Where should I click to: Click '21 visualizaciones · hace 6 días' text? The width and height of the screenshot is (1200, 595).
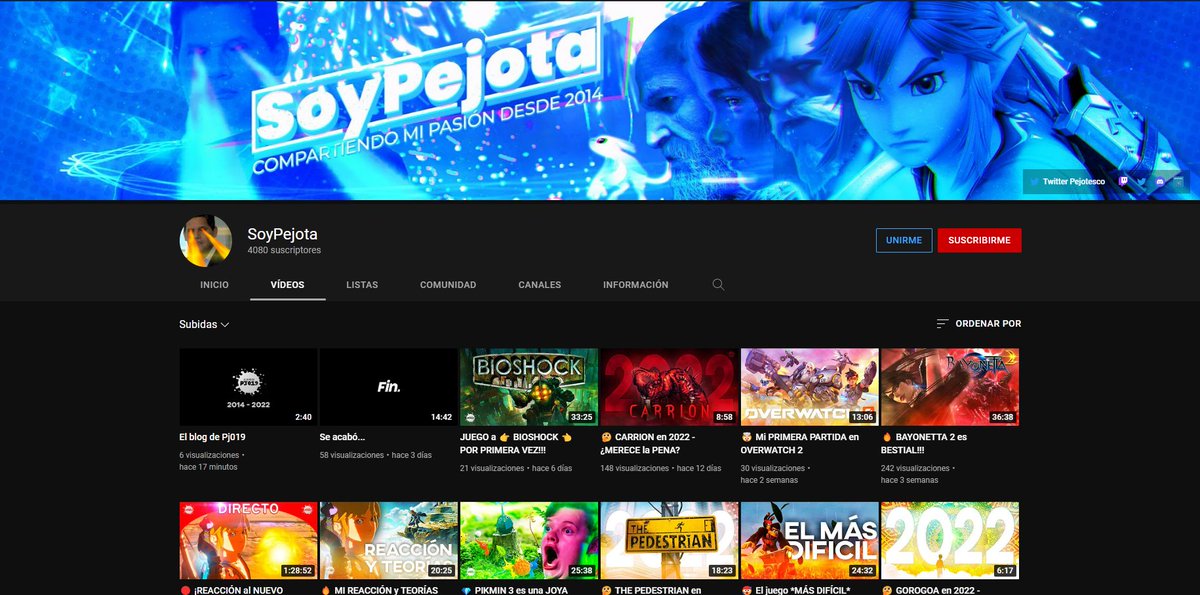(x=516, y=467)
